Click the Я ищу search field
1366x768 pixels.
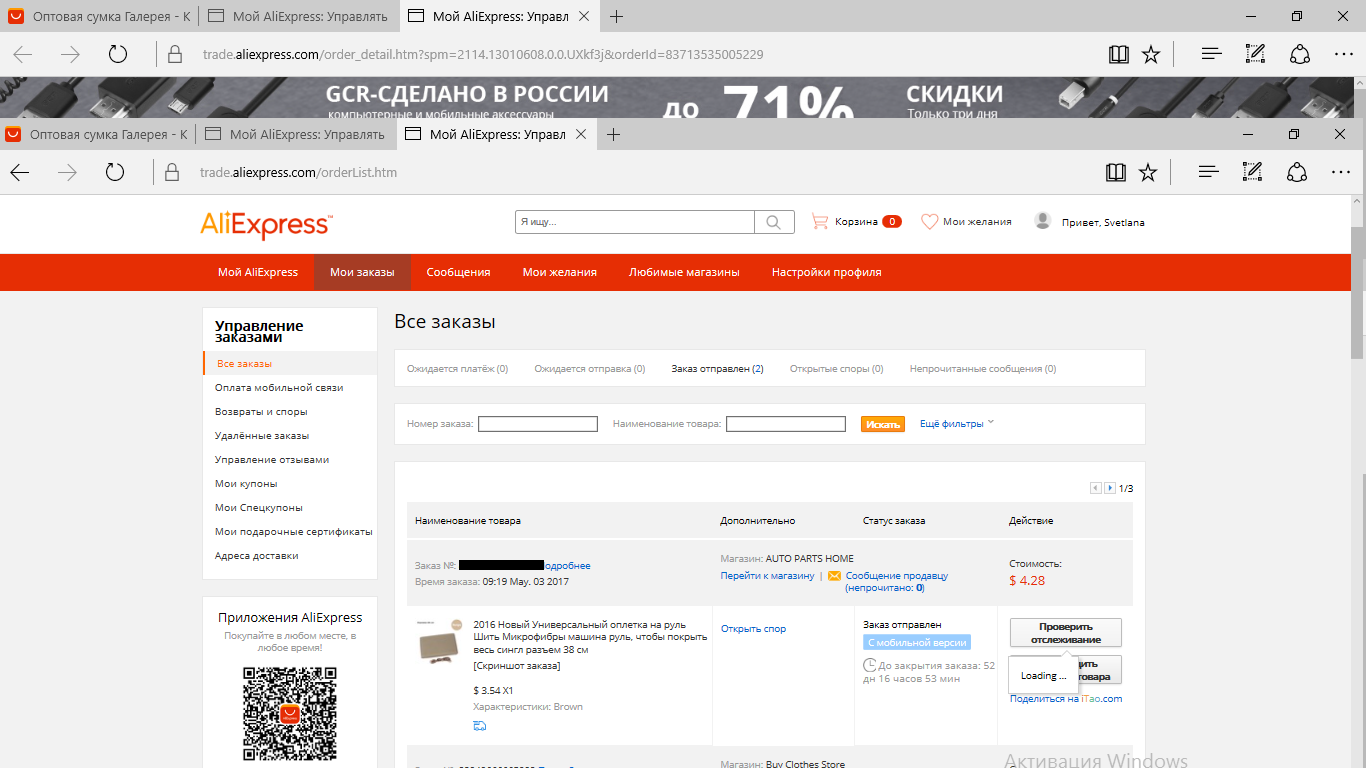[x=635, y=222]
